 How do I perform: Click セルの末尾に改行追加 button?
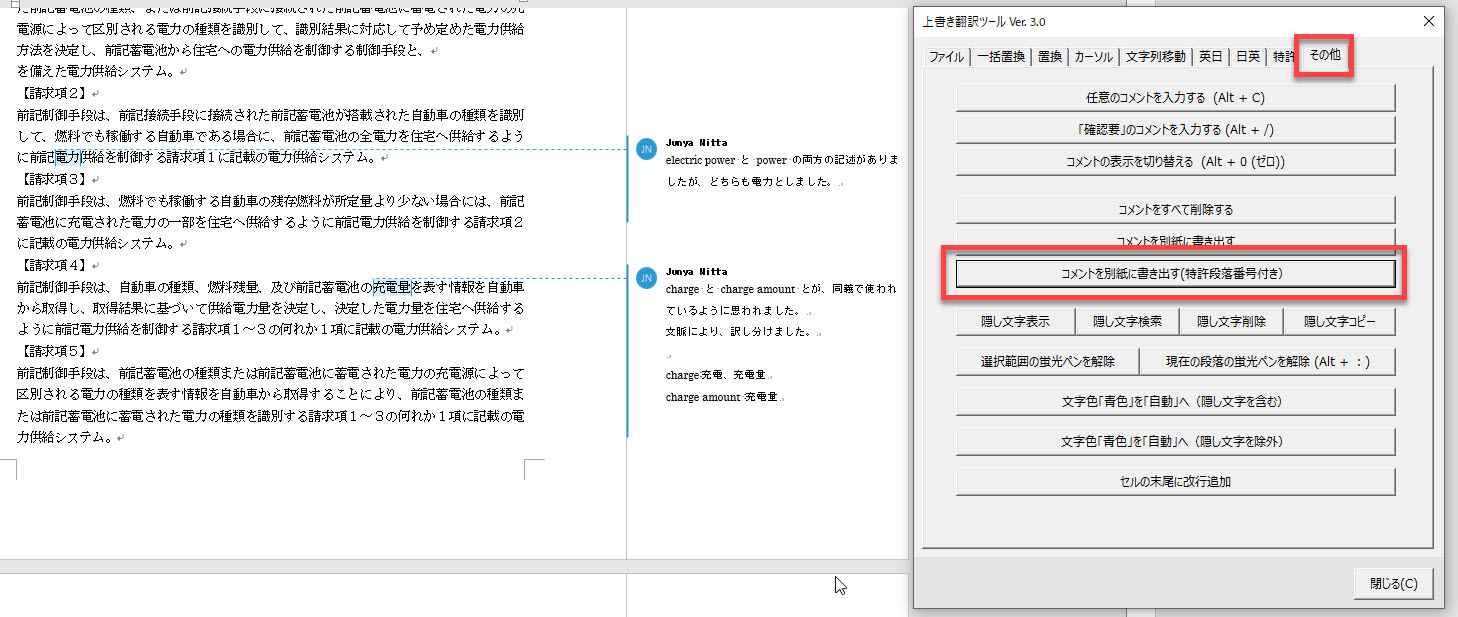click(x=1175, y=482)
